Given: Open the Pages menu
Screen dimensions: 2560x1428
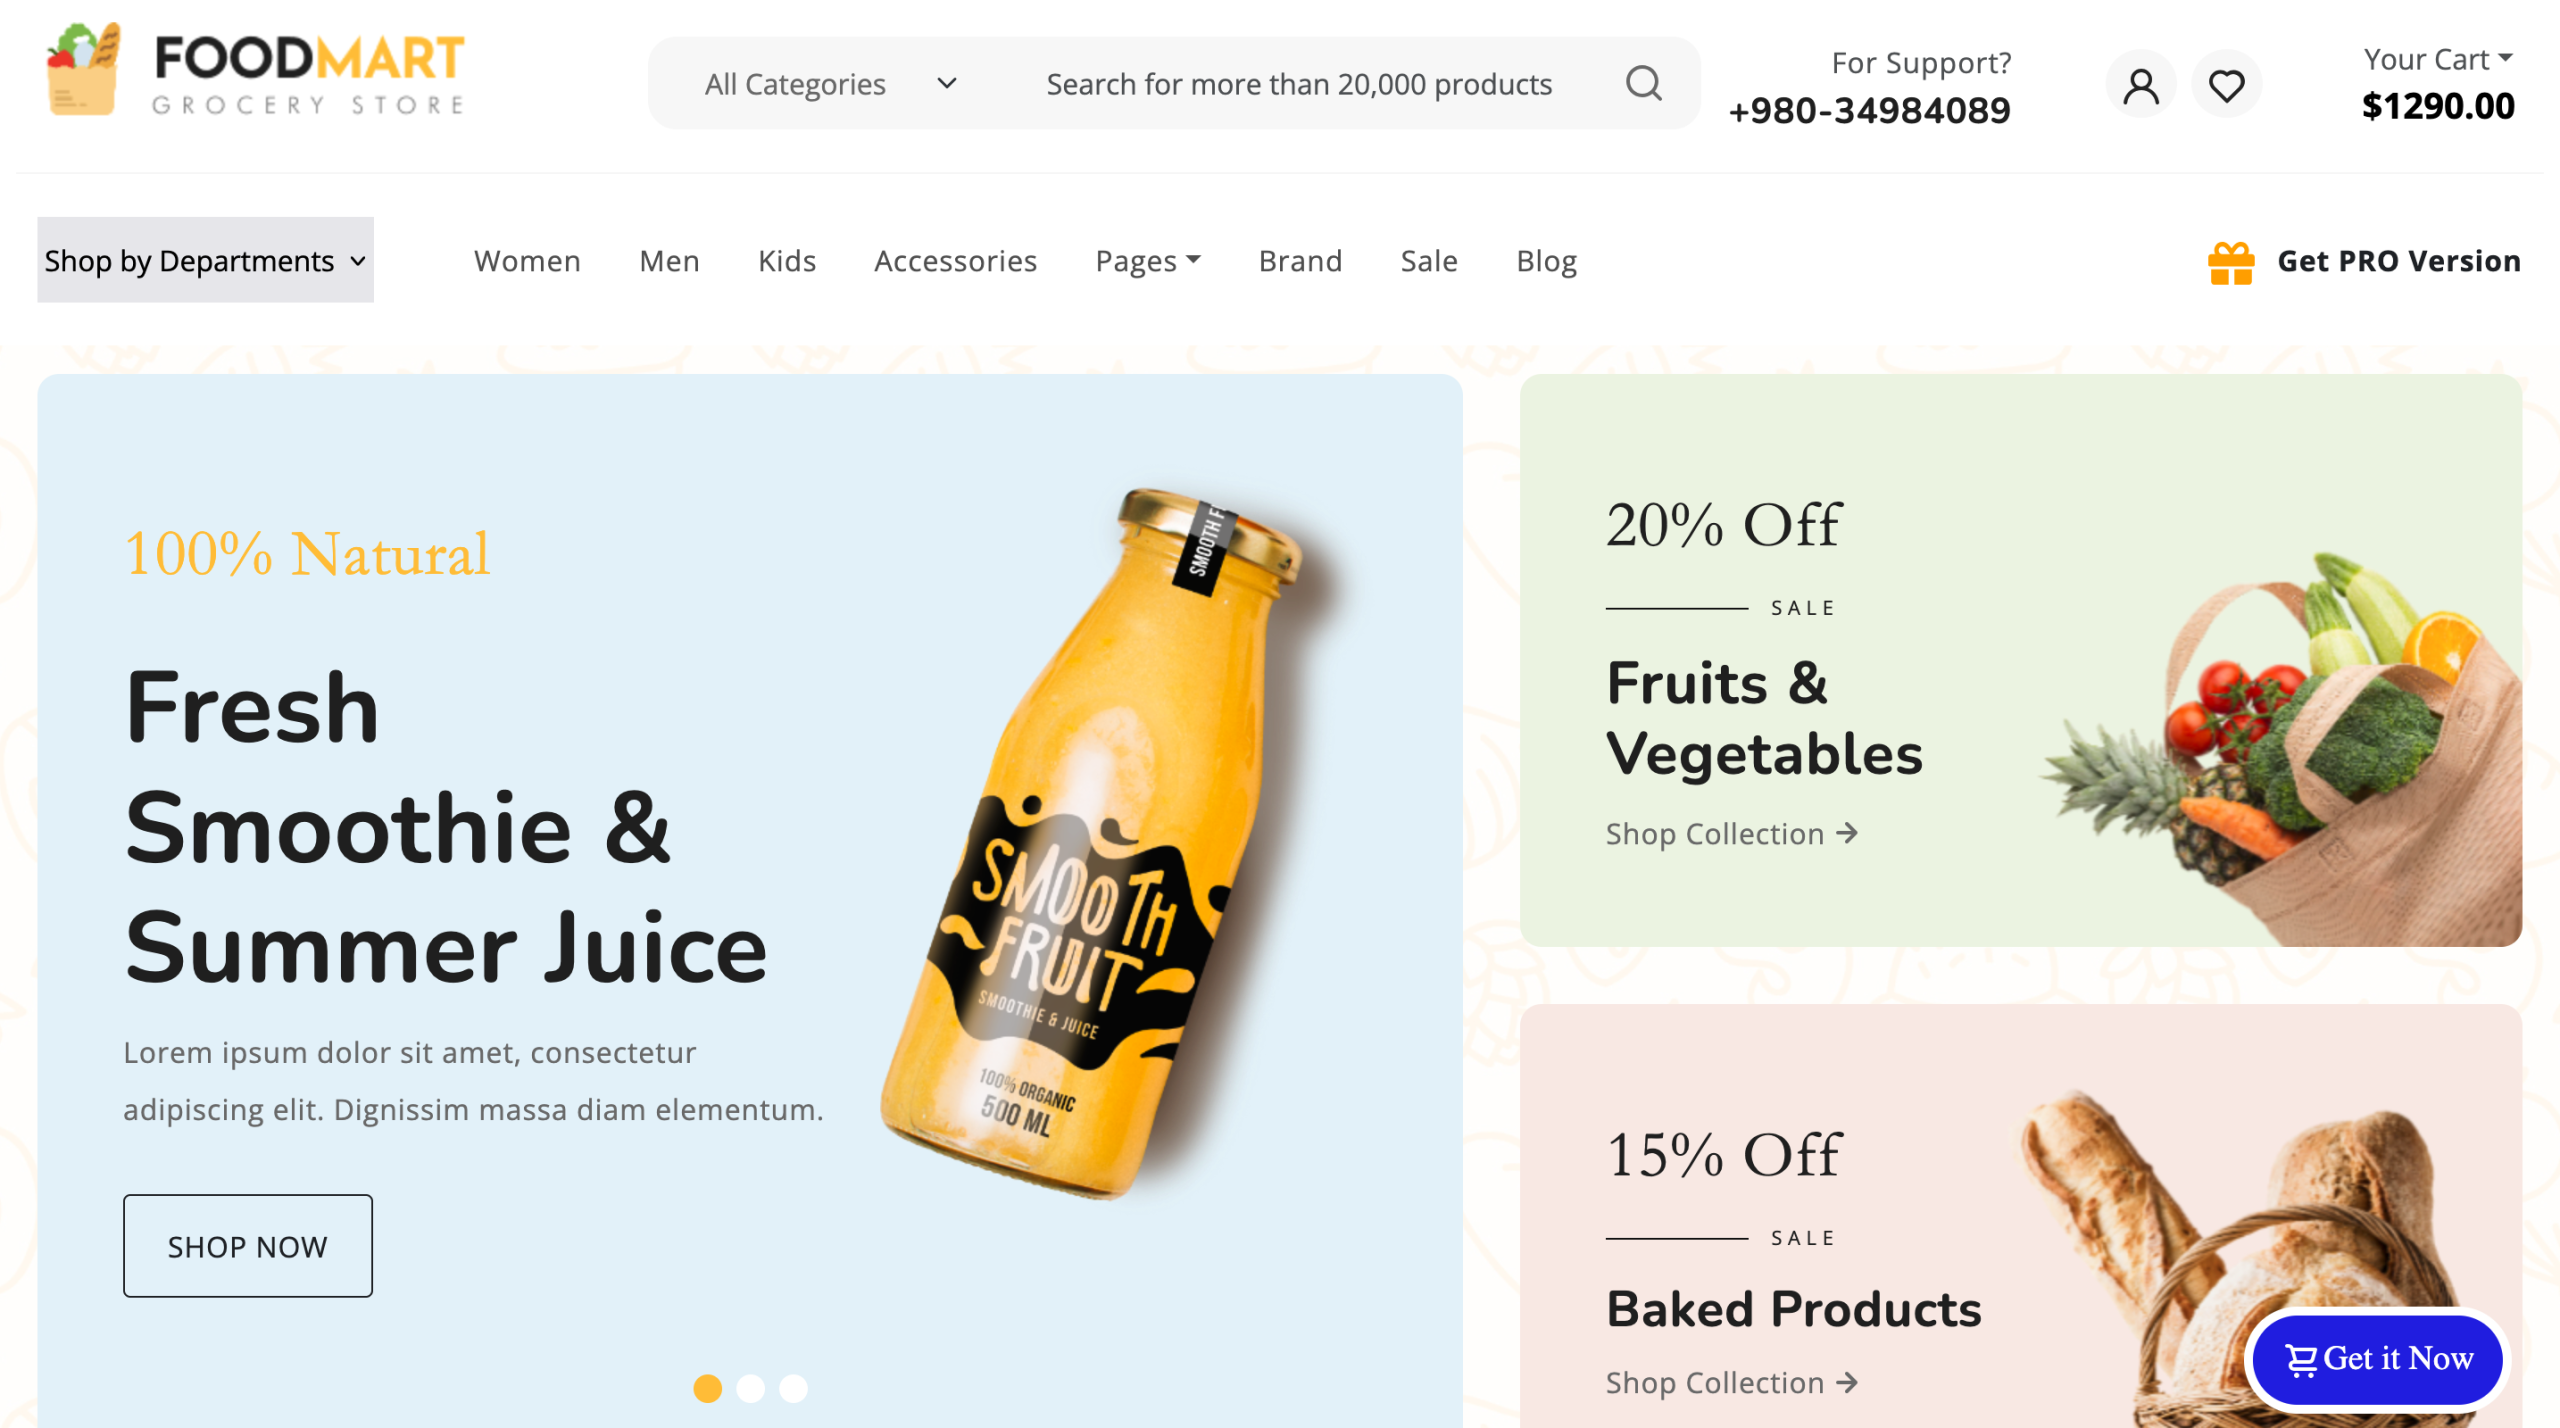Looking at the screenshot, I should [x=1147, y=261].
